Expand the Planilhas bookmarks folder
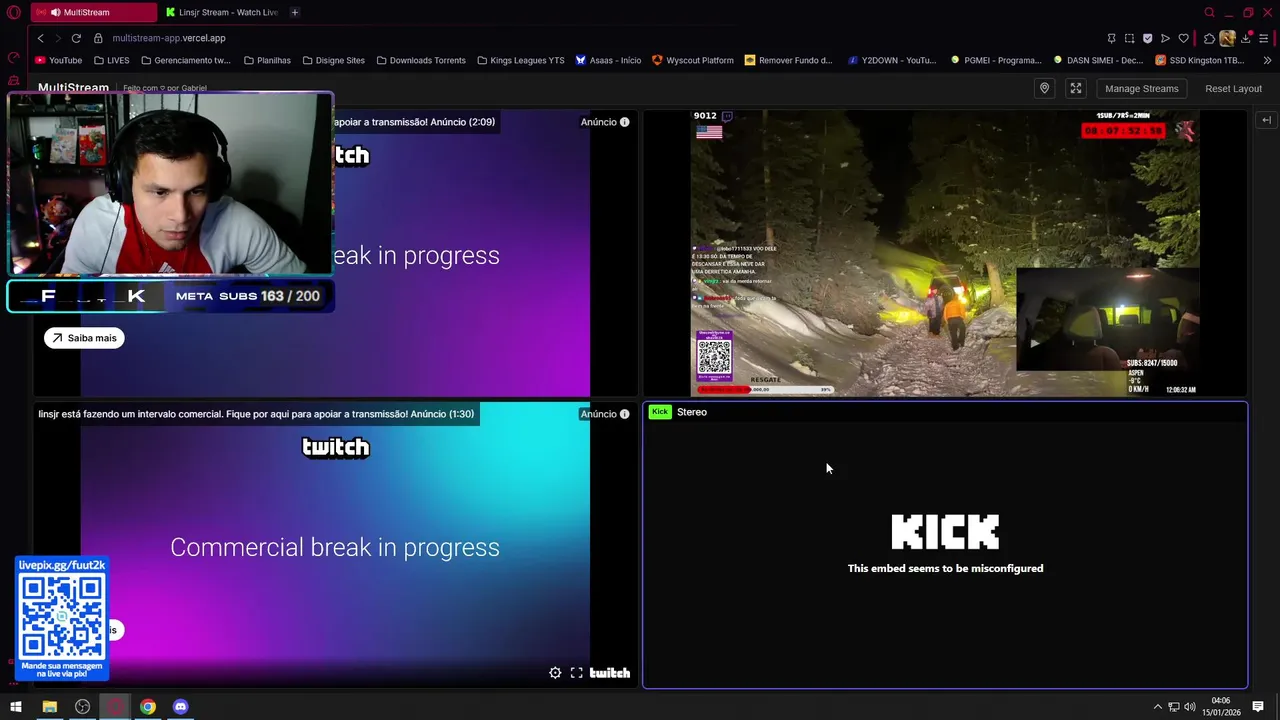1280x720 pixels. click(x=267, y=60)
